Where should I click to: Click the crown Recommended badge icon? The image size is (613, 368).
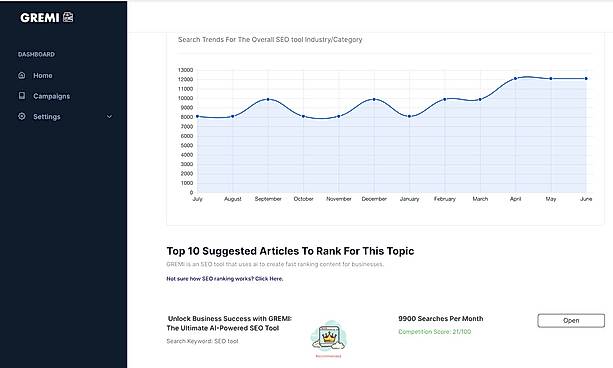(328, 337)
